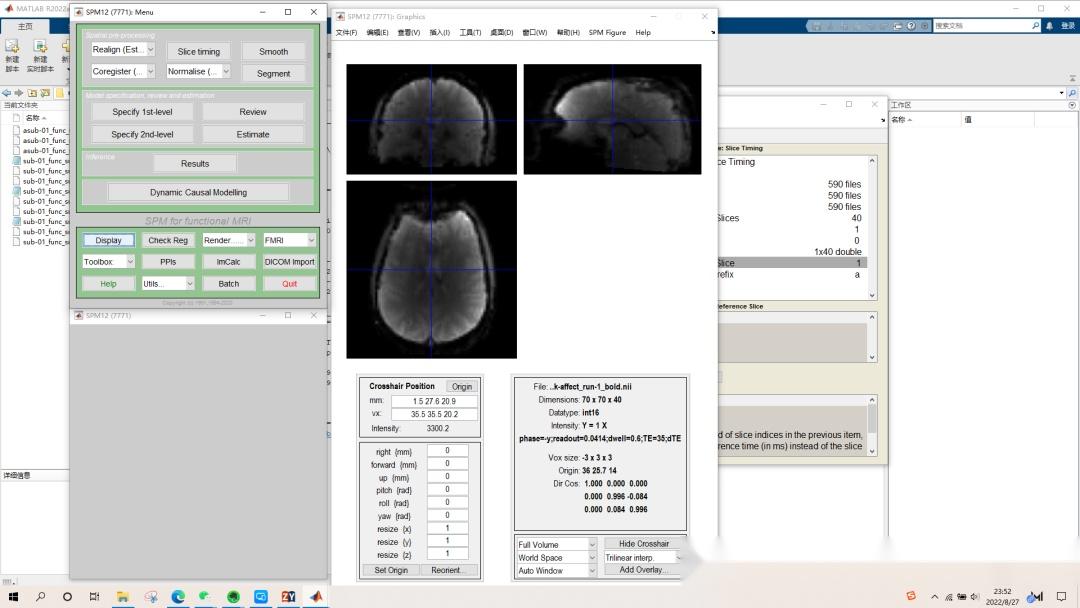This screenshot has width=1080, height=608.
Task: Open the SPM Figure menu
Action: pyautogui.click(x=607, y=32)
